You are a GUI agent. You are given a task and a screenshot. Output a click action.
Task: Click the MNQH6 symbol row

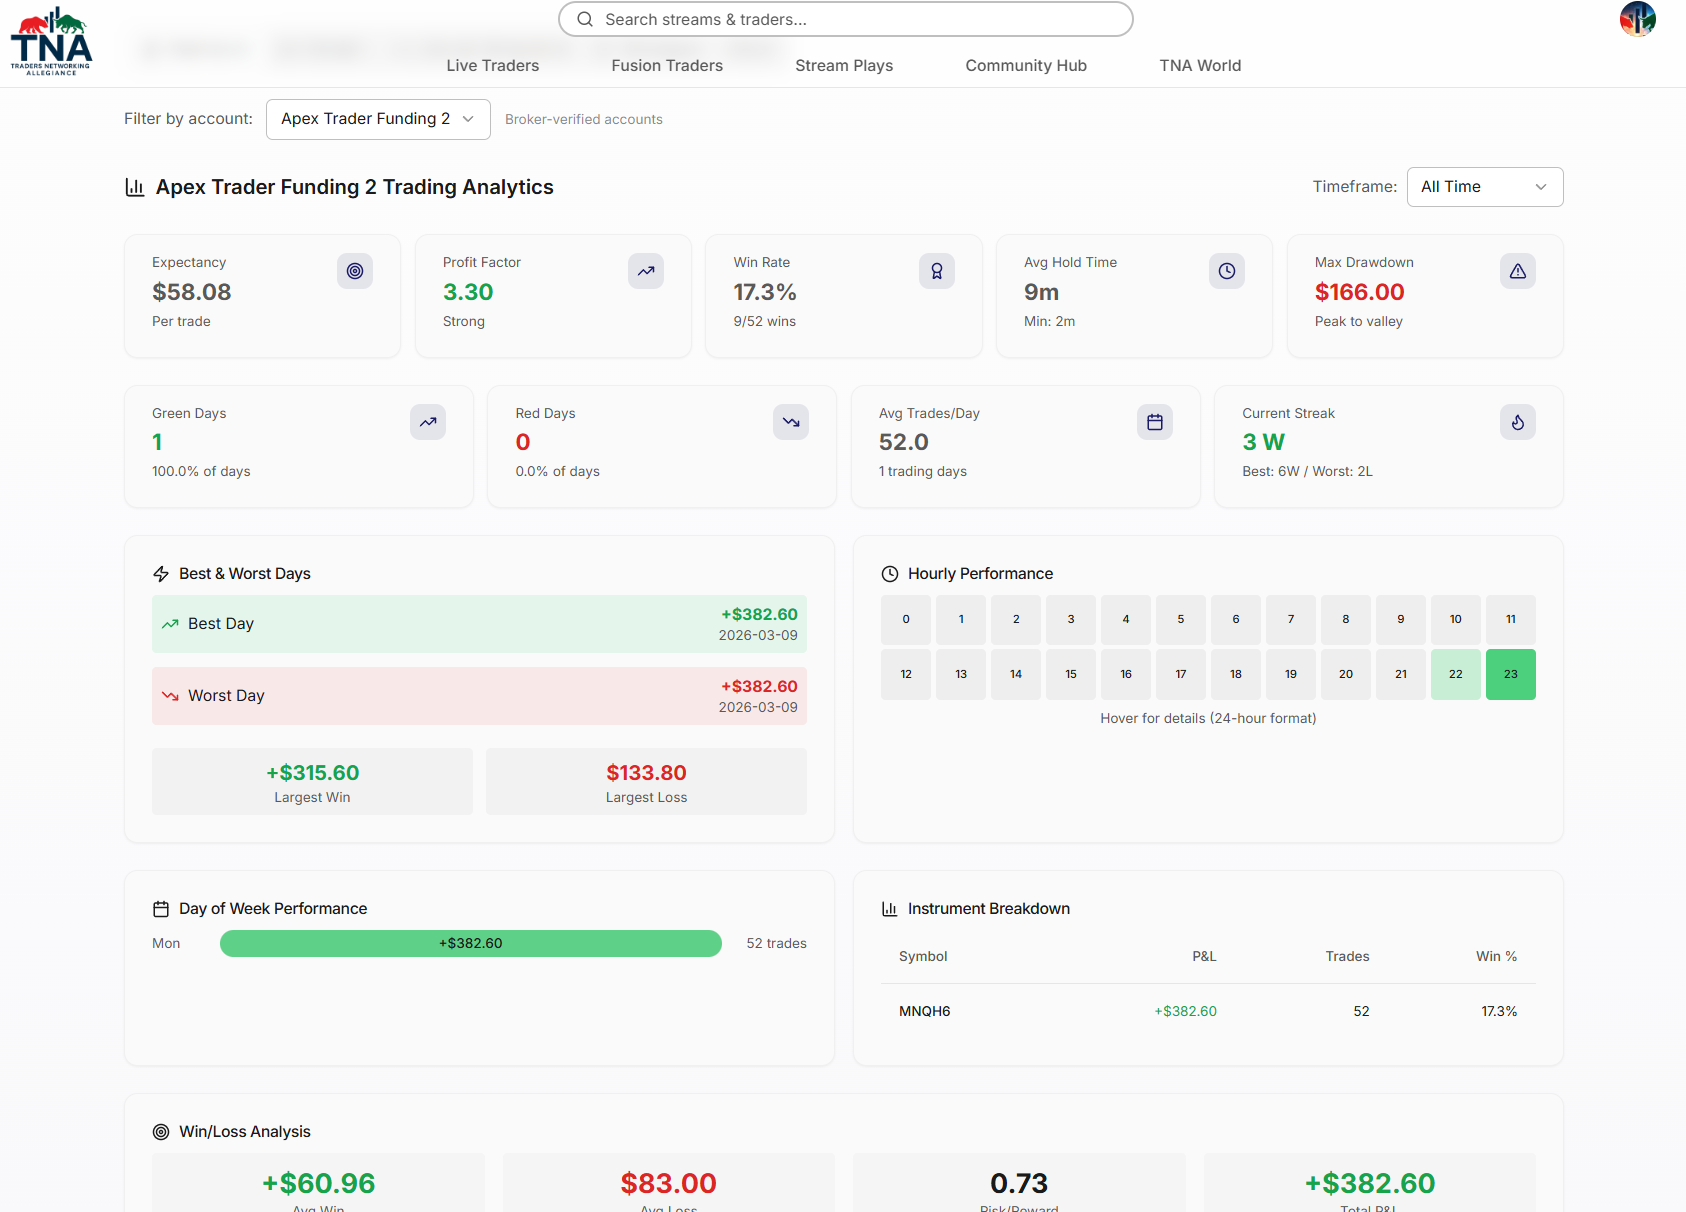1208,1012
